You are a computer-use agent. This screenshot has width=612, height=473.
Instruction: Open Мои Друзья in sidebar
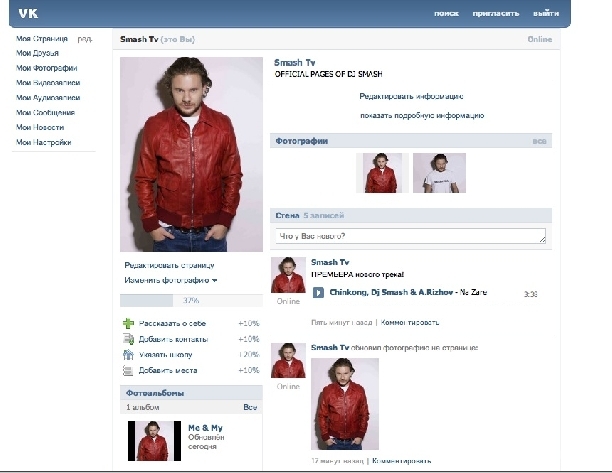coord(37,53)
